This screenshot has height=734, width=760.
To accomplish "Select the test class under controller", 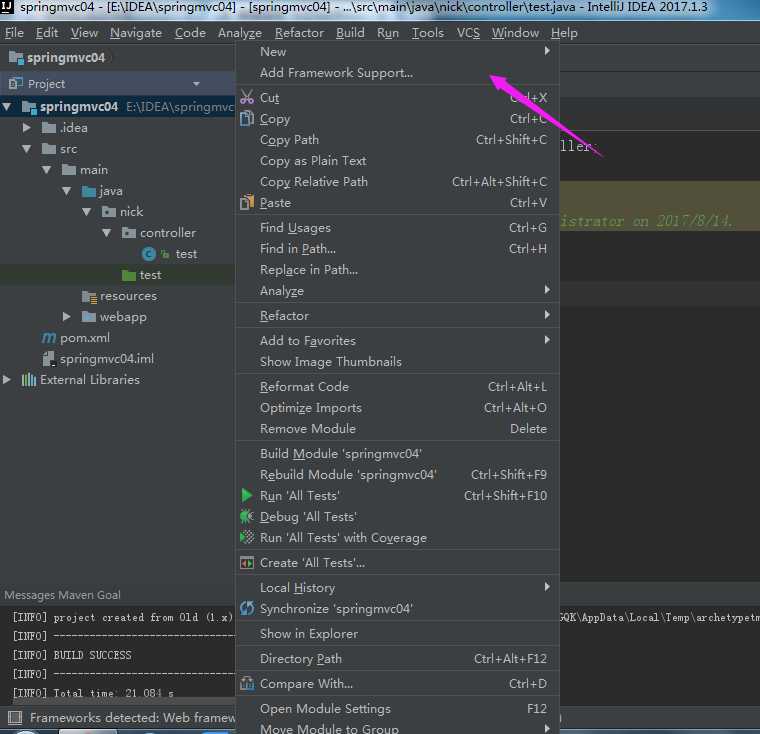I will (186, 254).
